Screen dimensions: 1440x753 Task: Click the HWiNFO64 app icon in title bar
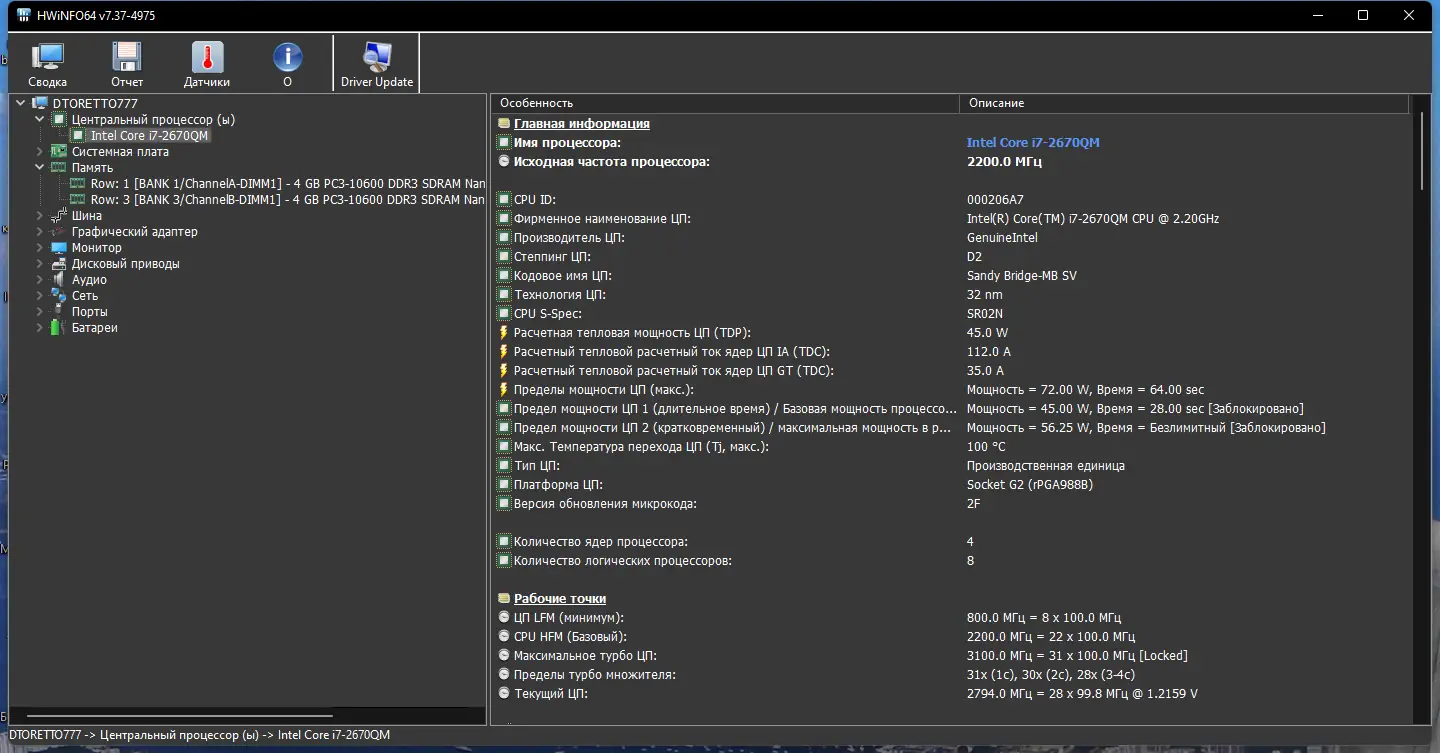coord(24,15)
